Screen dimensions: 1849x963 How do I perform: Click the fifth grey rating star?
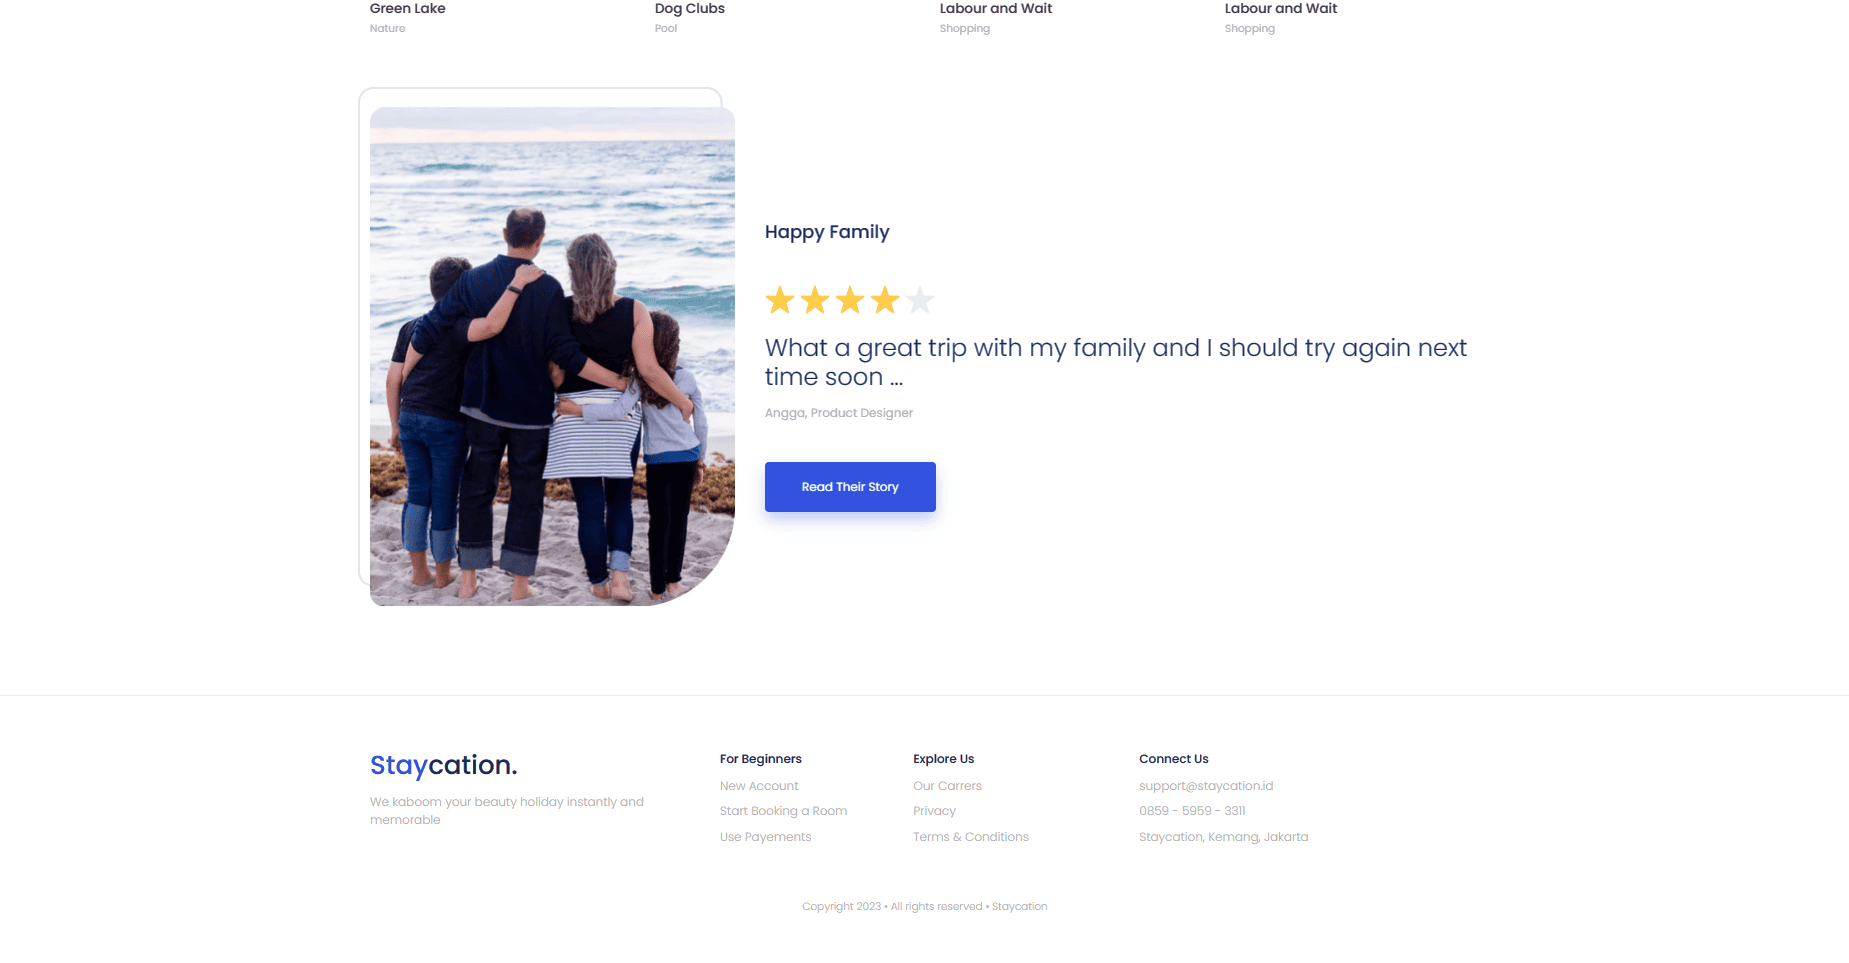coord(920,300)
